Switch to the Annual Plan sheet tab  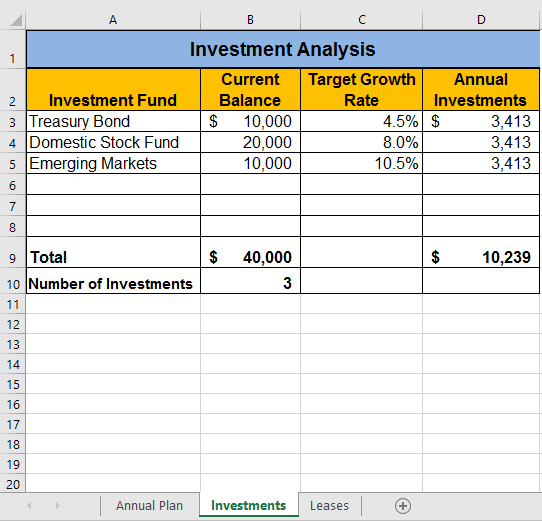149,505
